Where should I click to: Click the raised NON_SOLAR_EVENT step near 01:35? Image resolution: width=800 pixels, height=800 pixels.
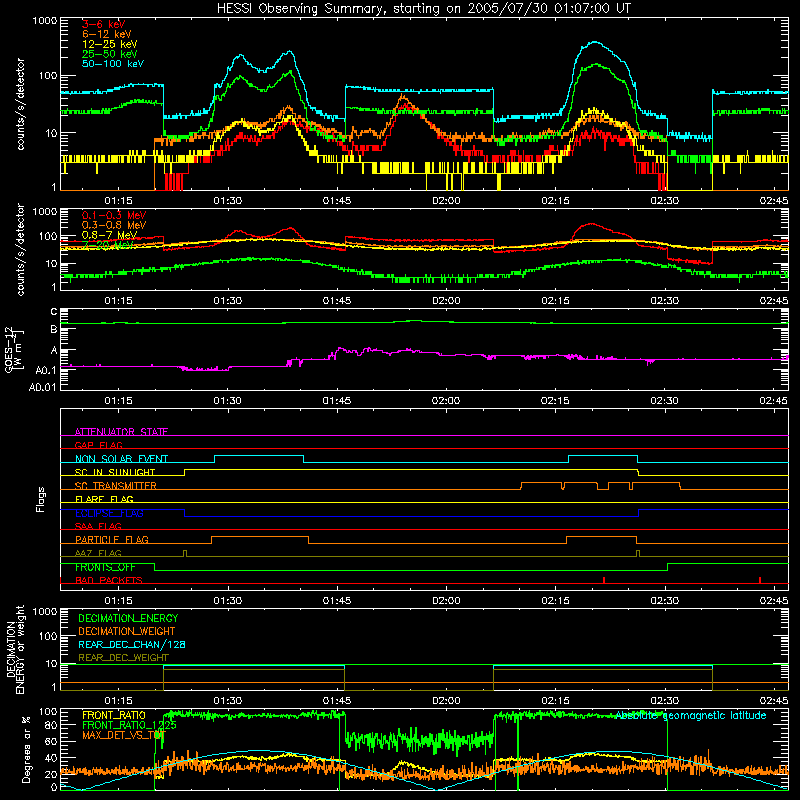259,456
